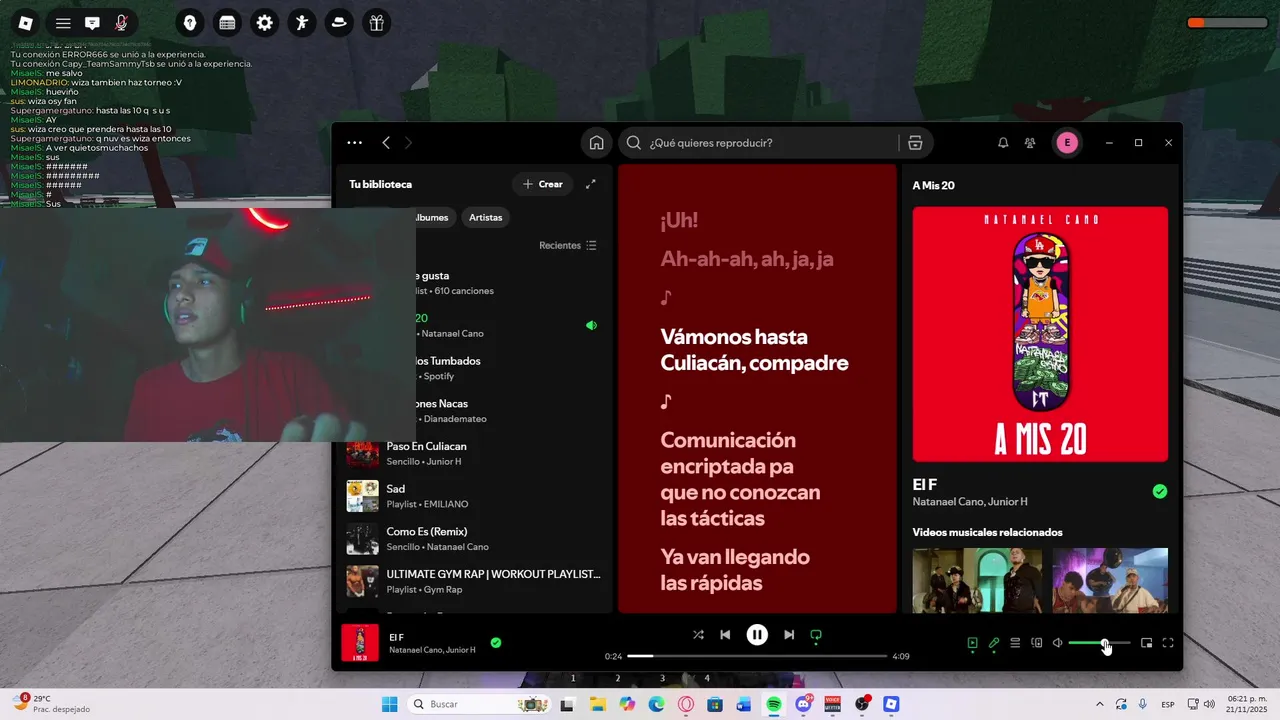Open File Explorer from the taskbar
Image resolution: width=1280 pixels, height=720 pixels.
pos(597,704)
